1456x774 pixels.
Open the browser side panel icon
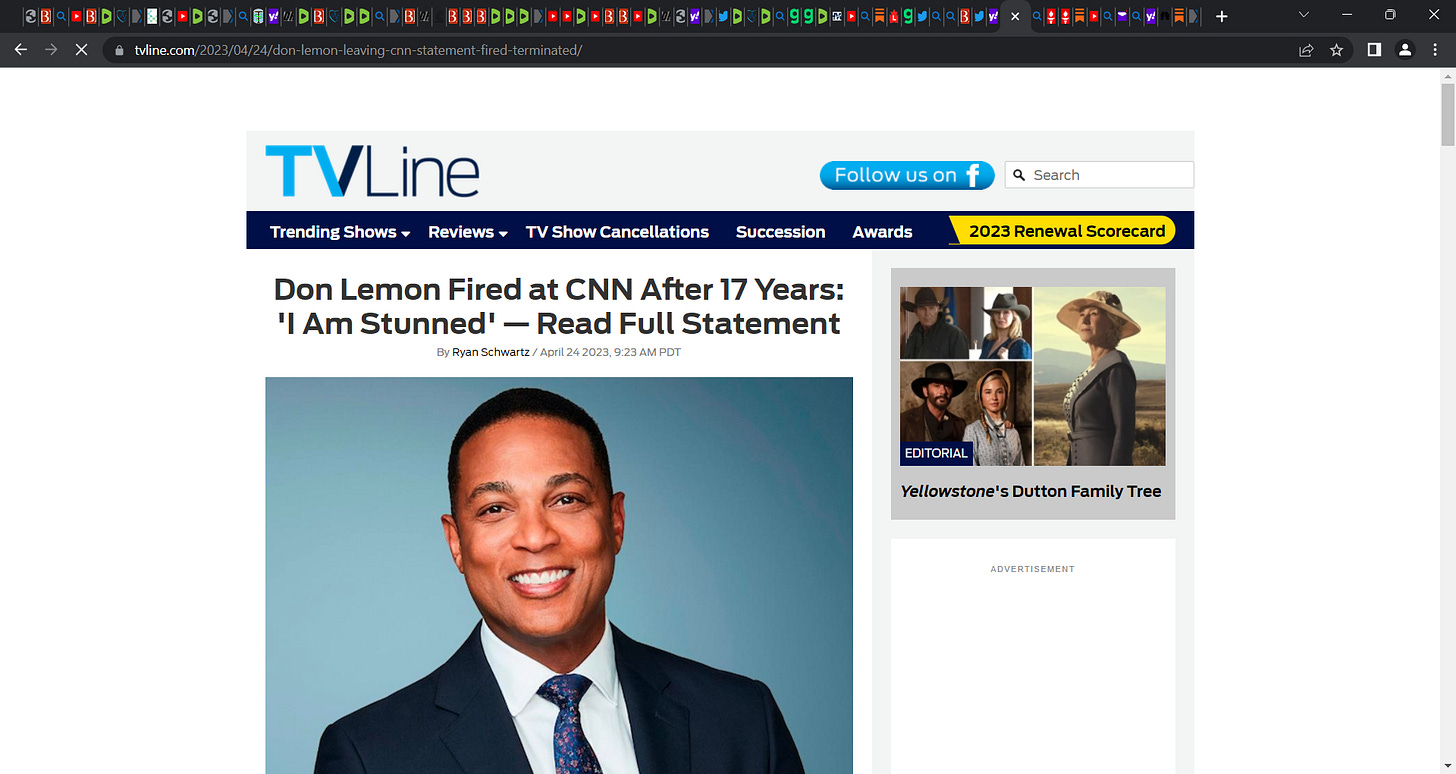(x=1374, y=50)
